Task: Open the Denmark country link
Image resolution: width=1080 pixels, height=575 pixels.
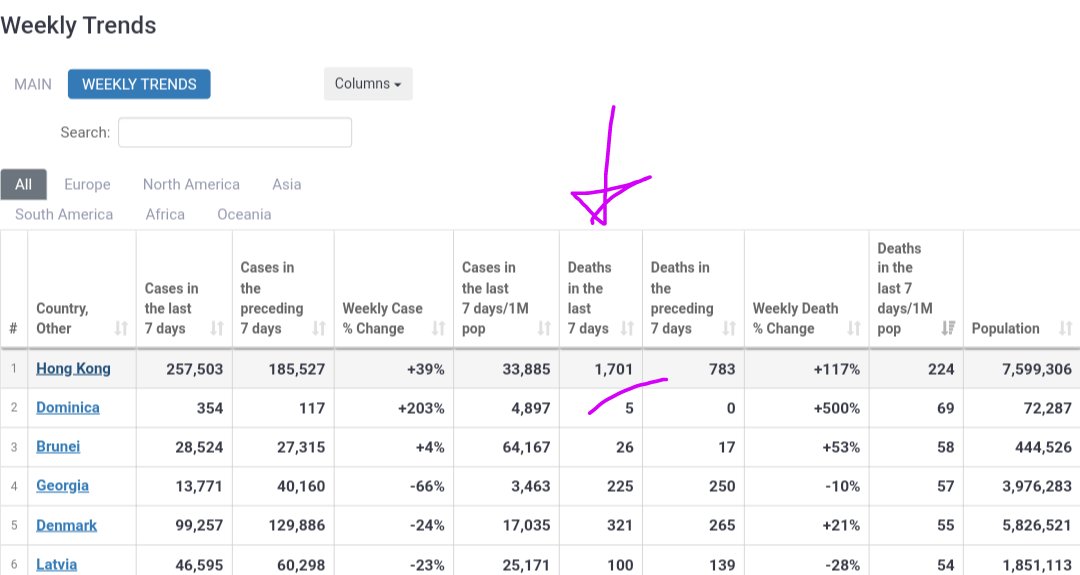Action: pos(66,525)
